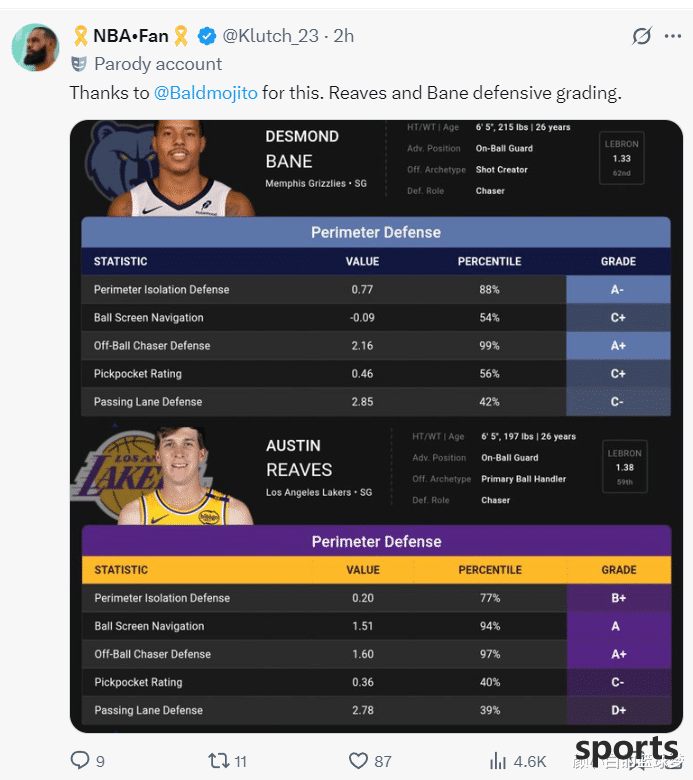Click the blue verified badge
This screenshot has height=780, width=693.
pos(206,36)
